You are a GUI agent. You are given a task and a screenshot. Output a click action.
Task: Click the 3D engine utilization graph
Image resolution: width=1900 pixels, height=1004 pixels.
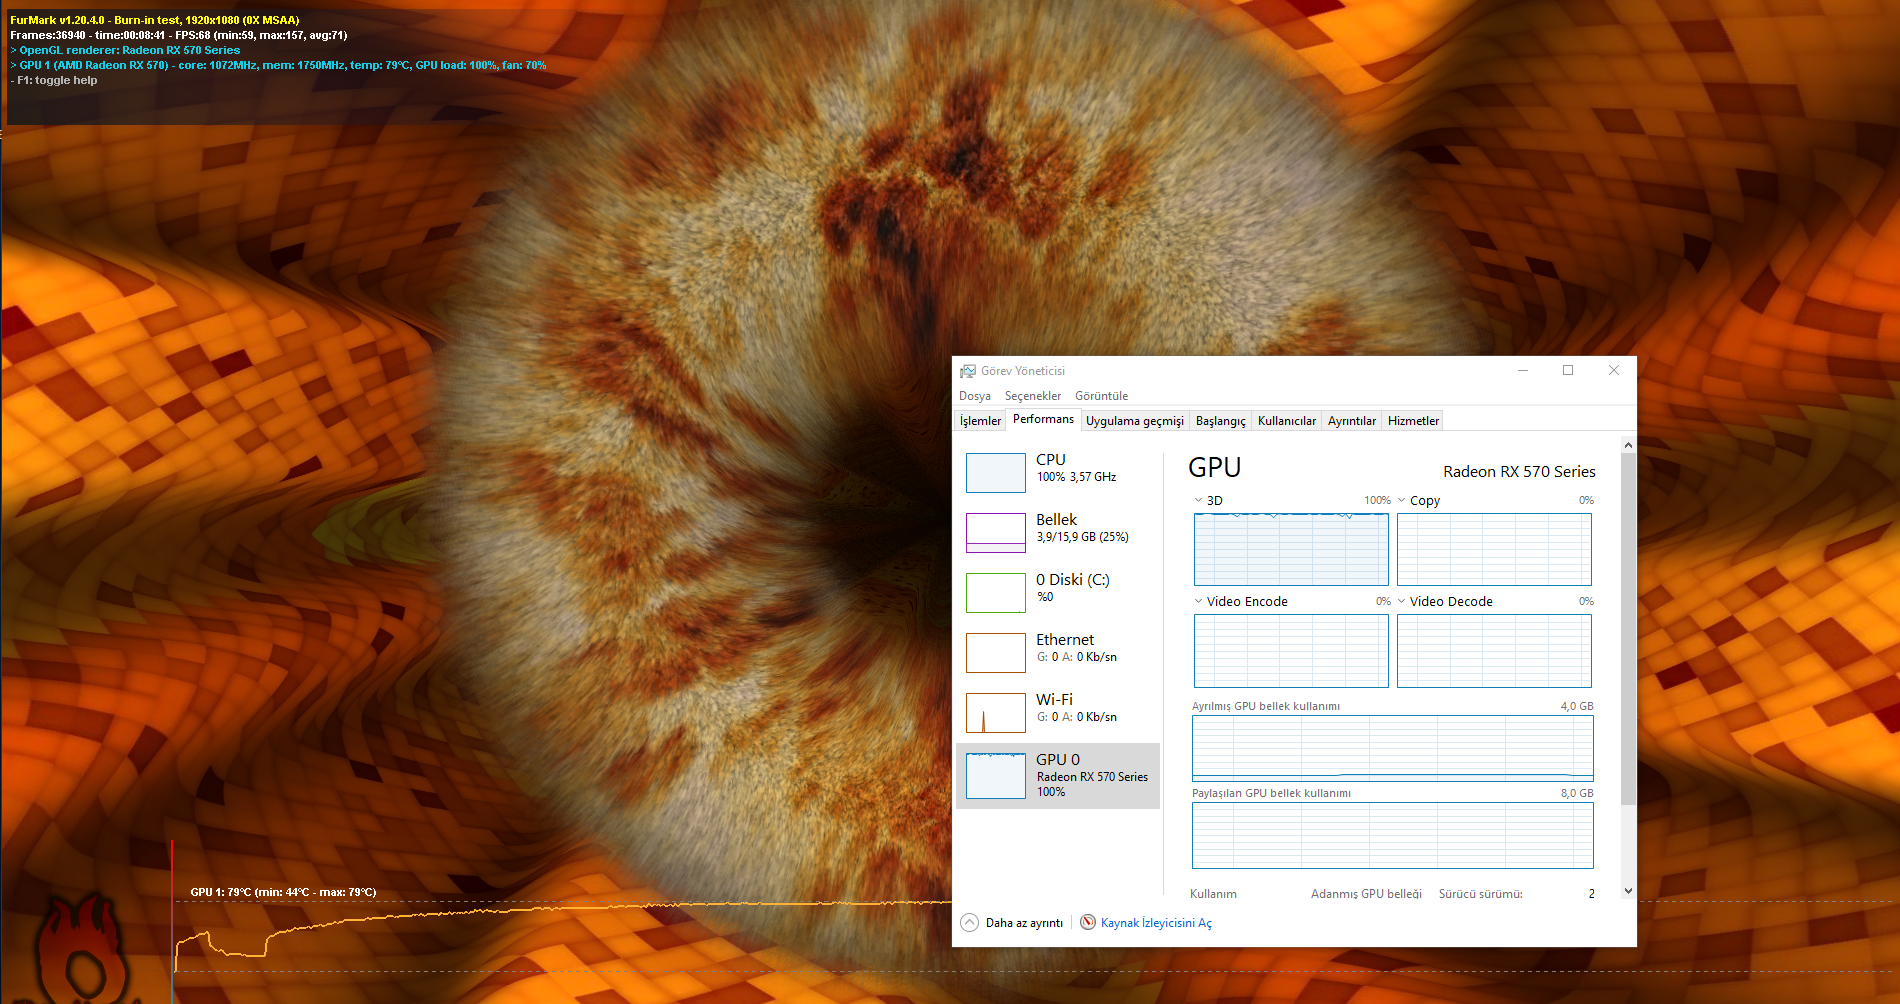point(1291,549)
